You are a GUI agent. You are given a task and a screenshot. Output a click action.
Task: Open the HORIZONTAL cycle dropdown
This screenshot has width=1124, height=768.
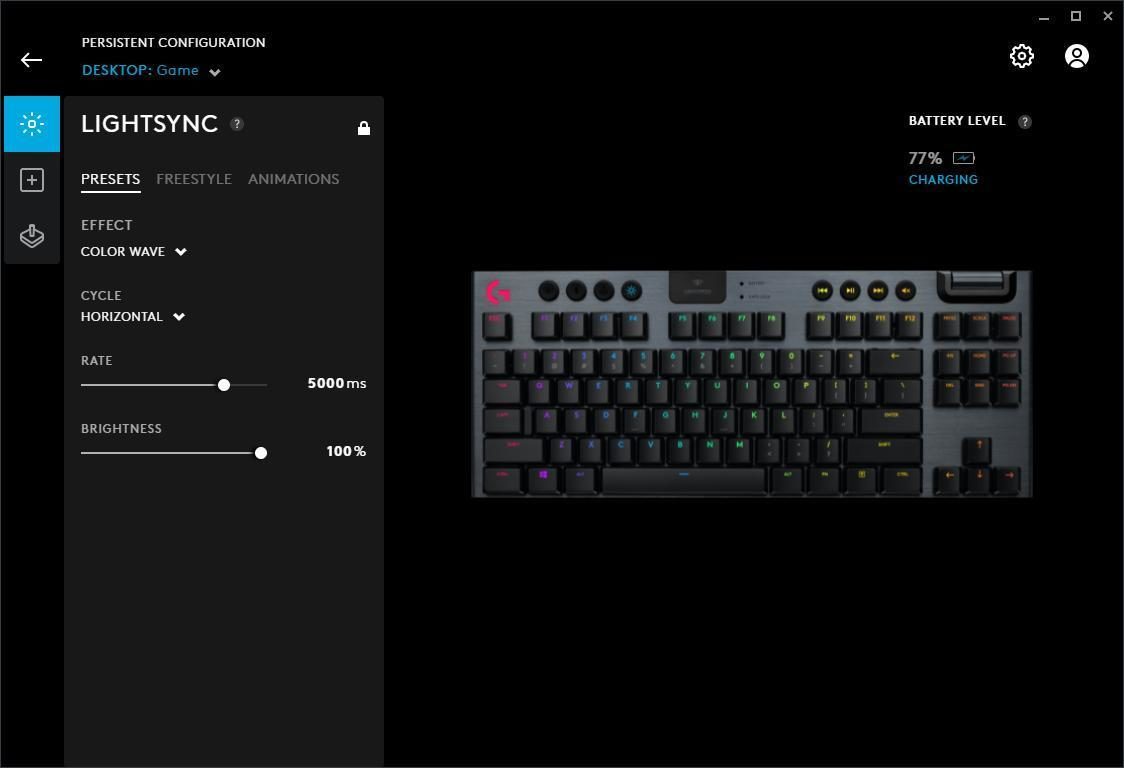click(x=133, y=316)
